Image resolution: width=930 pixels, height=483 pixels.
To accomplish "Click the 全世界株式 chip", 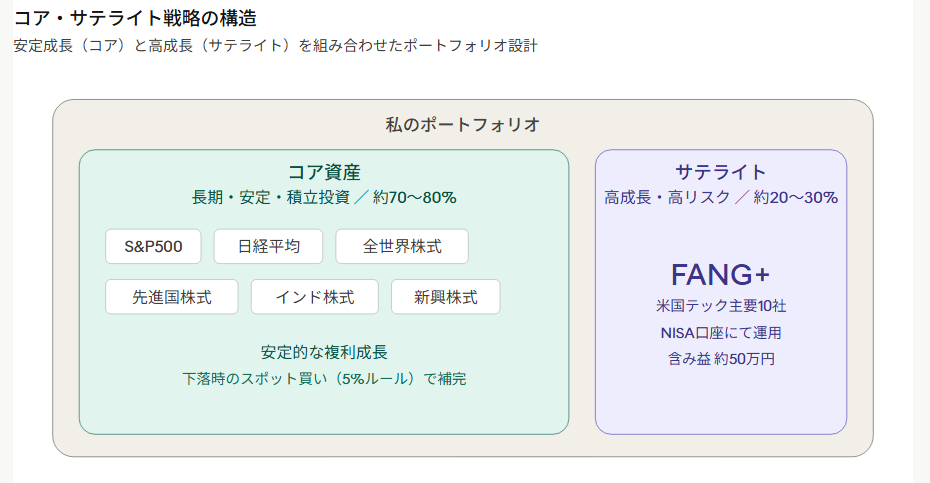I will [x=402, y=246].
